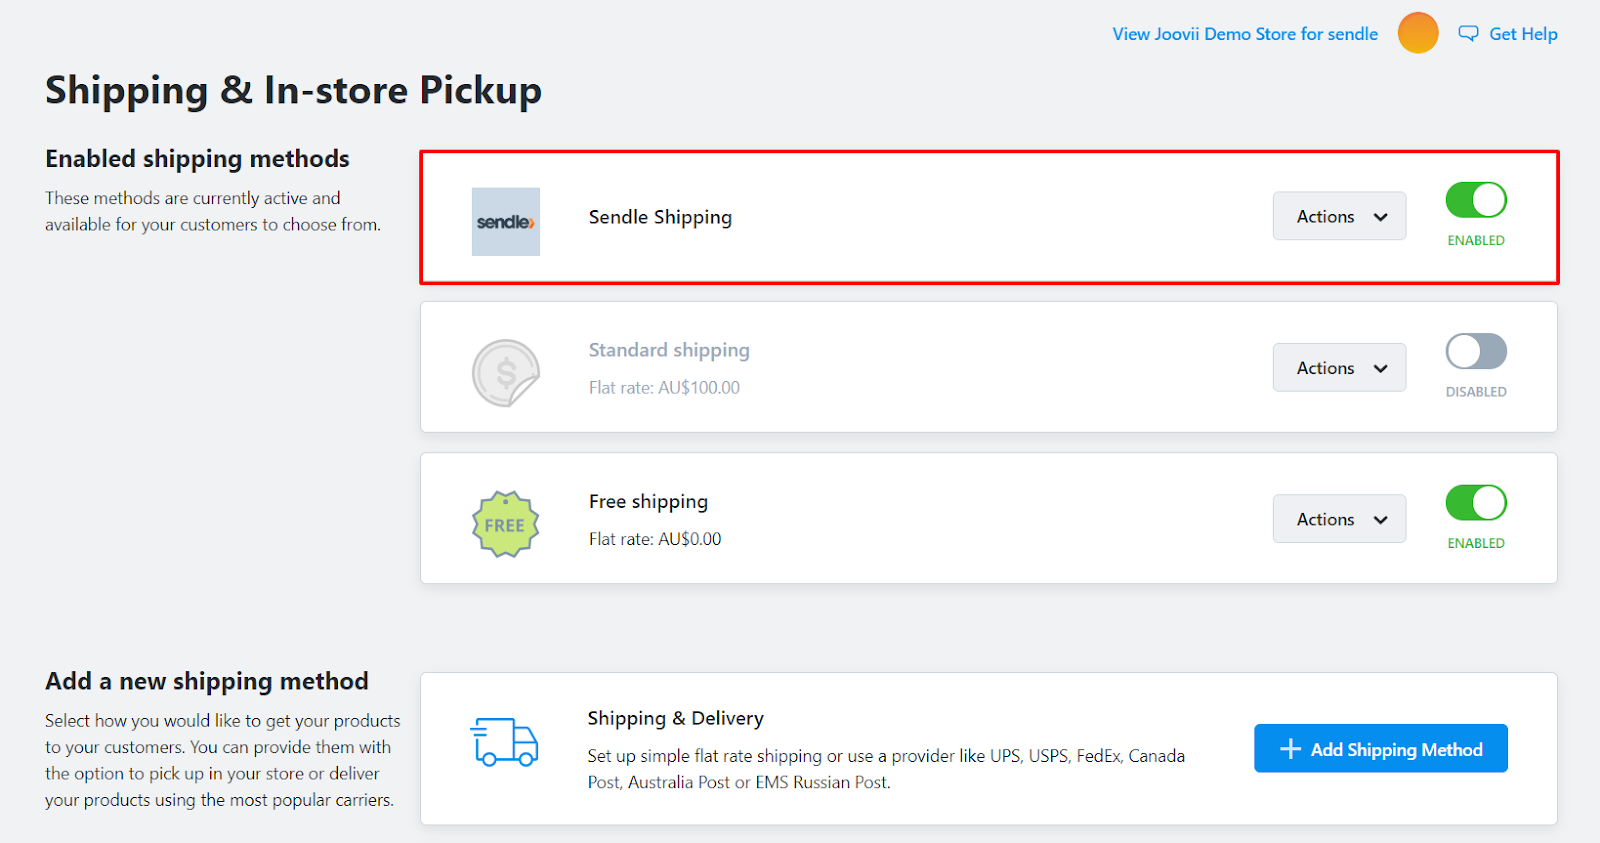Open Actions dropdown for Standard shipping
The width and height of the screenshot is (1600, 843).
point(1339,367)
